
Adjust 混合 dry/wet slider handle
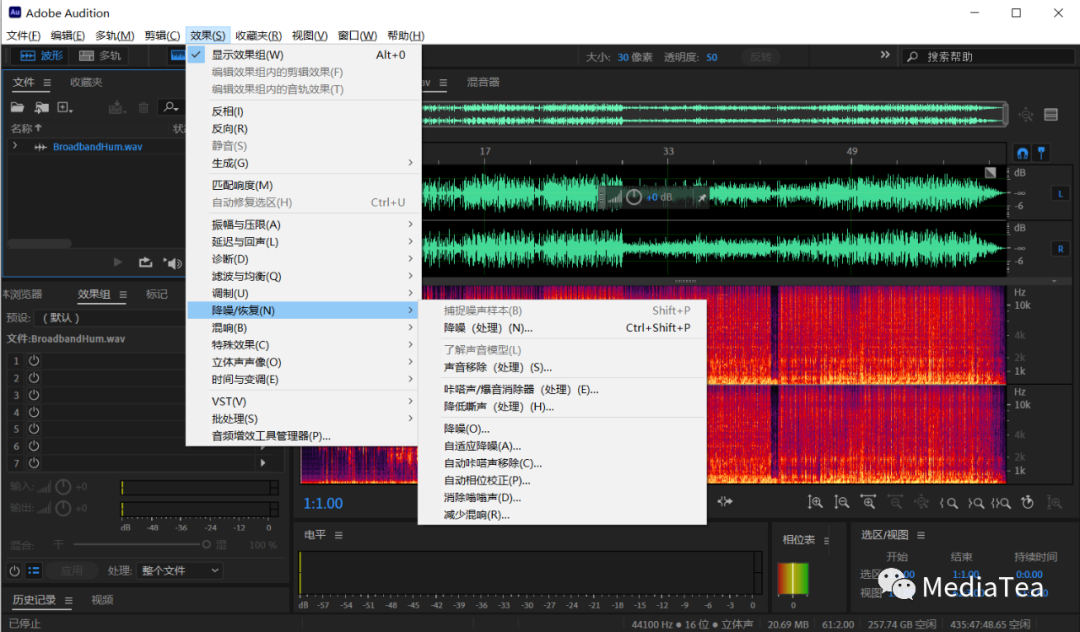[206, 545]
